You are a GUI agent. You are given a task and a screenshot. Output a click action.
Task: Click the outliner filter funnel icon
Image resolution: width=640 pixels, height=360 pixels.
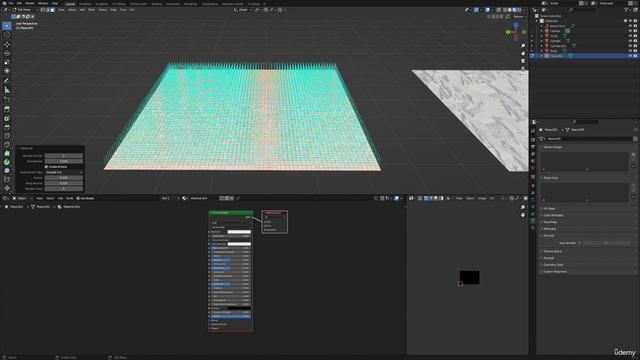pyautogui.click(x=626, y=9)
